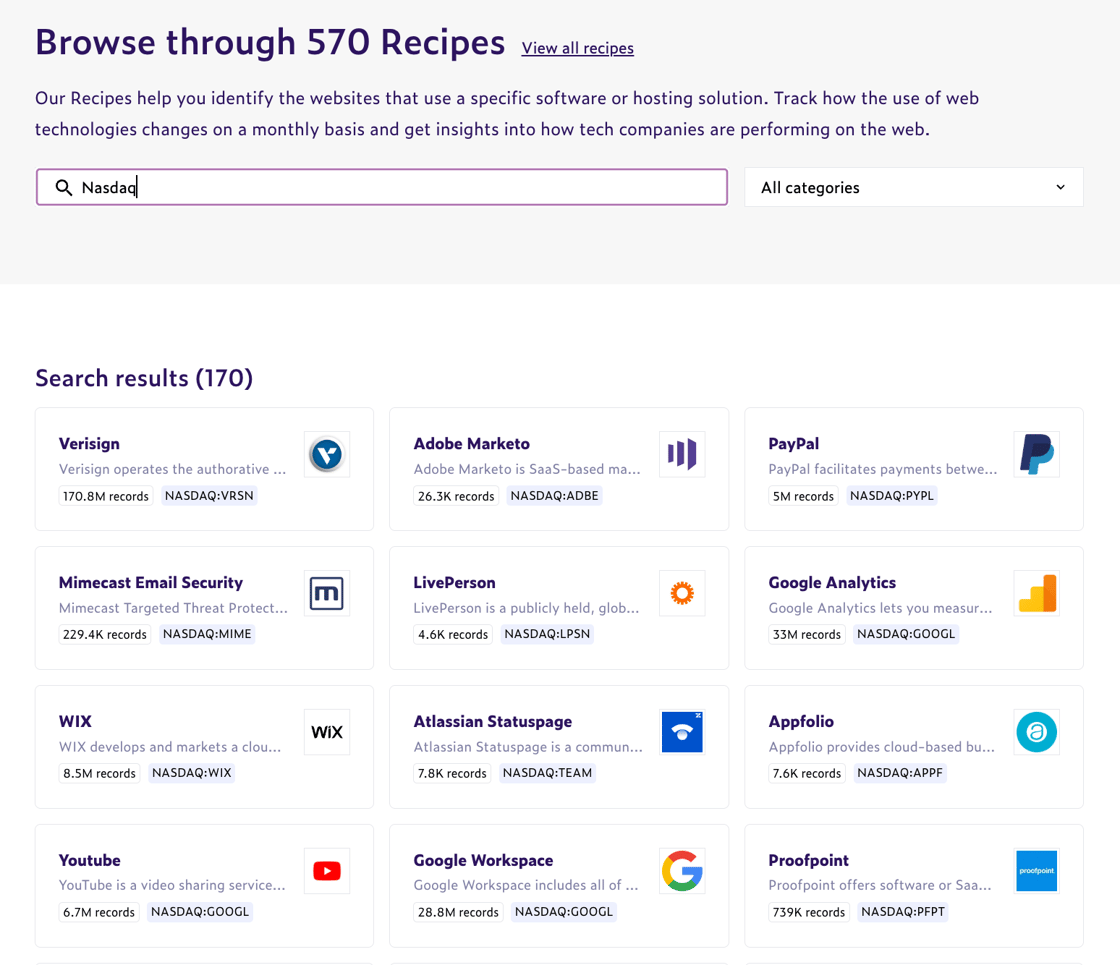Image resolution: width=1120 pixels, height=965 pixels.
Task: Click the 229.4K records badge
Action: pyautogui.click(x=104, y=635)
